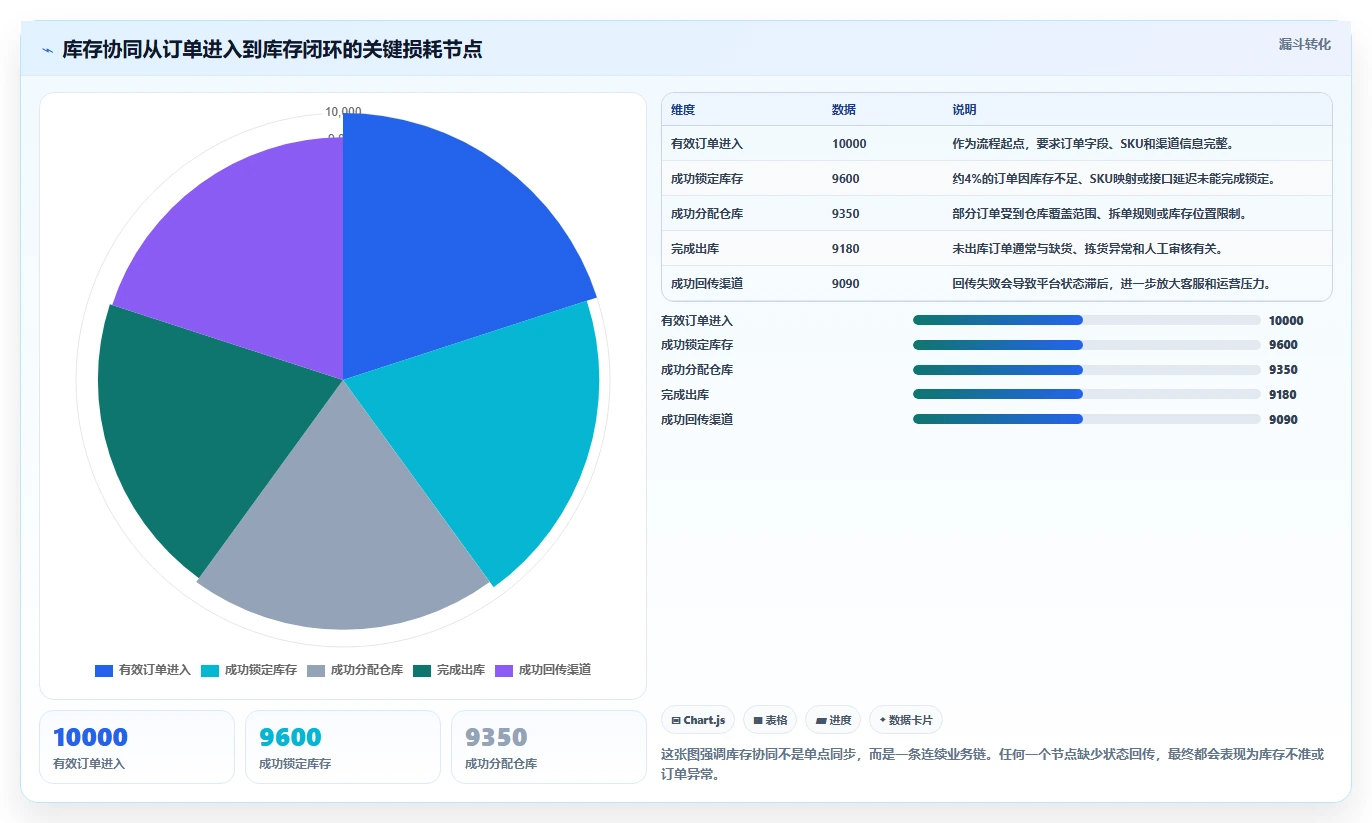
Task: Open the 9350 成功分配仓库 data card
Action: (x=549, y=747)
